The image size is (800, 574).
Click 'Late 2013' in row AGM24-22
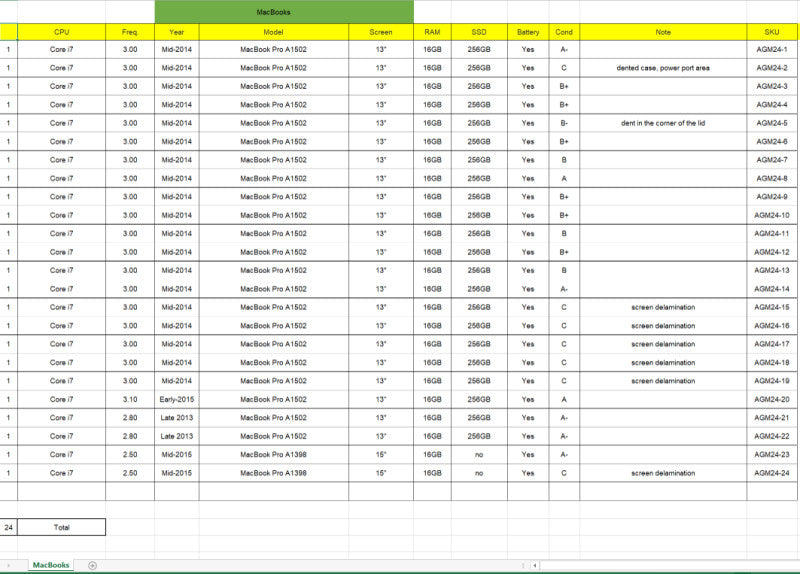click(x=177, y=436)
